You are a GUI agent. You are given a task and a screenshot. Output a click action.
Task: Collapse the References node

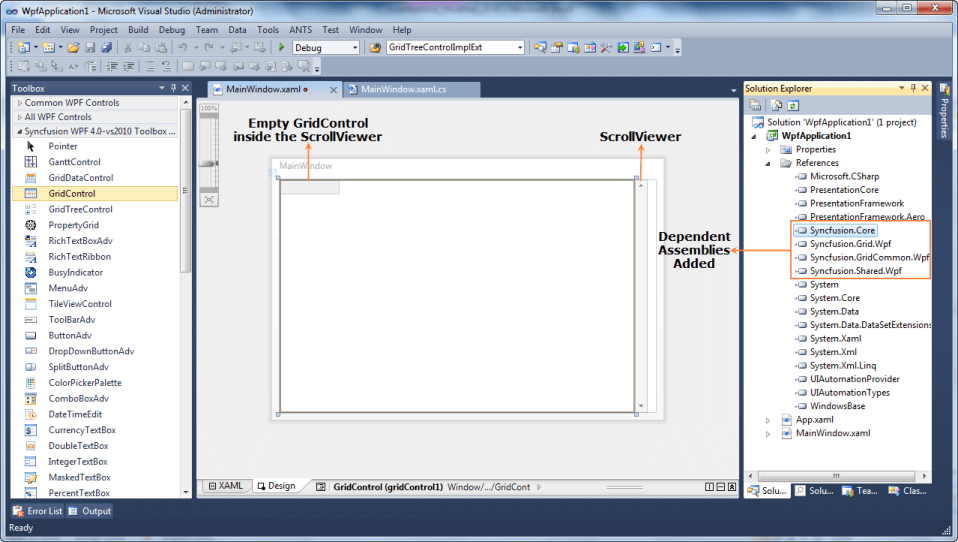(768, 163)
